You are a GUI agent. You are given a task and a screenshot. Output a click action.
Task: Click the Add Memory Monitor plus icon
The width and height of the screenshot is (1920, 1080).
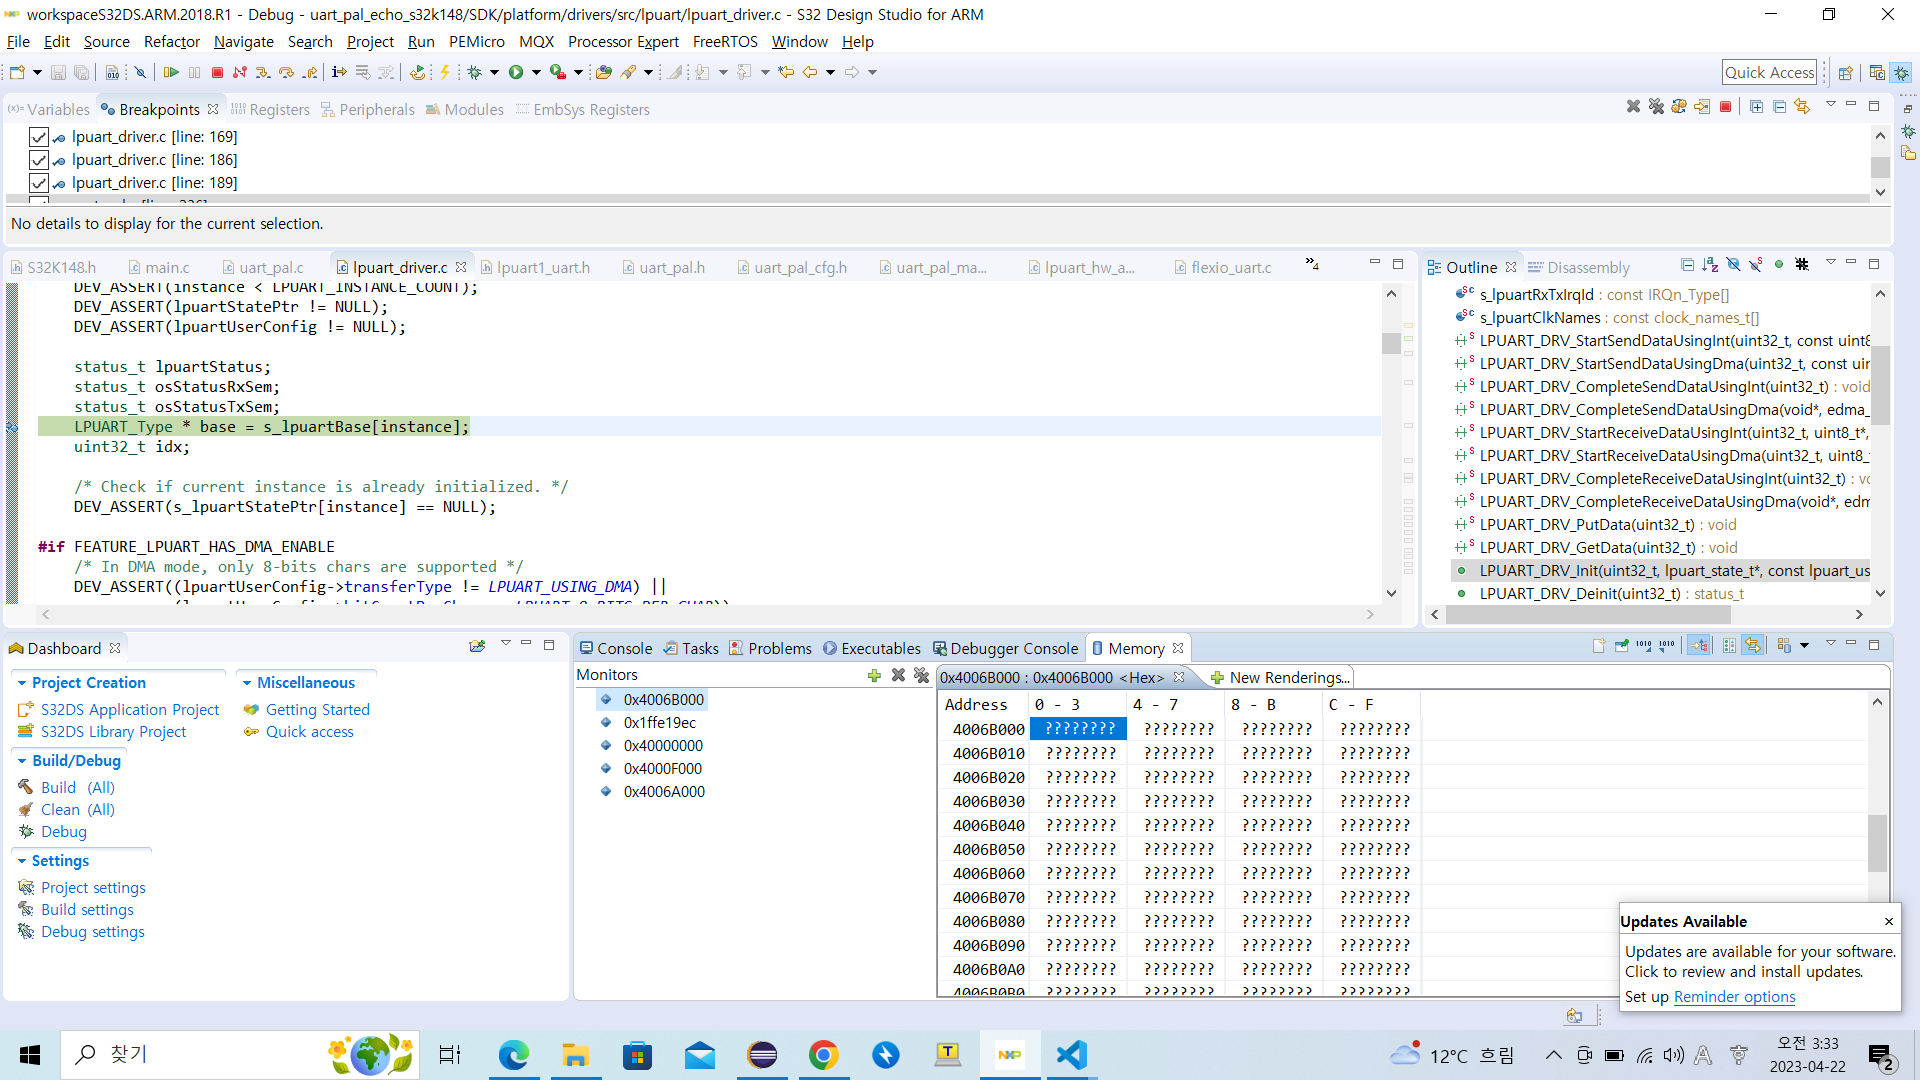(x=874, y=675)
